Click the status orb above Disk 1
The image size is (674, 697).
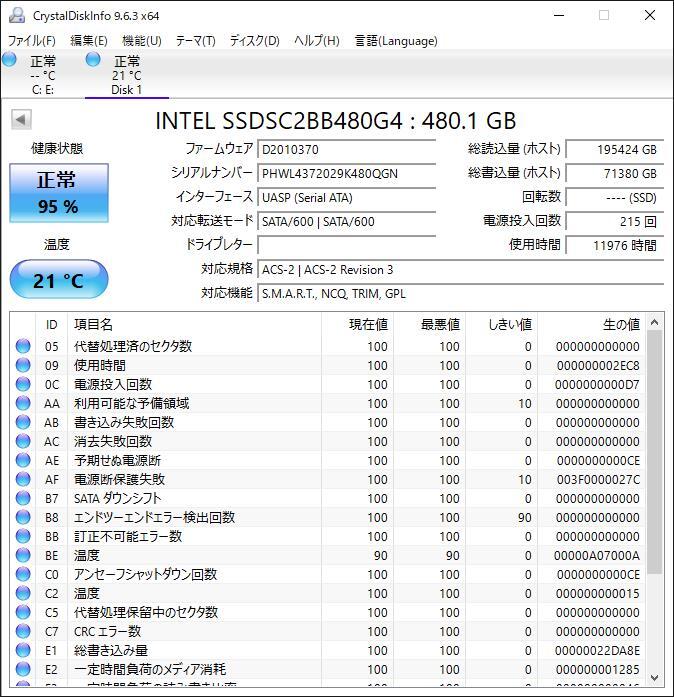coord(94,60)
